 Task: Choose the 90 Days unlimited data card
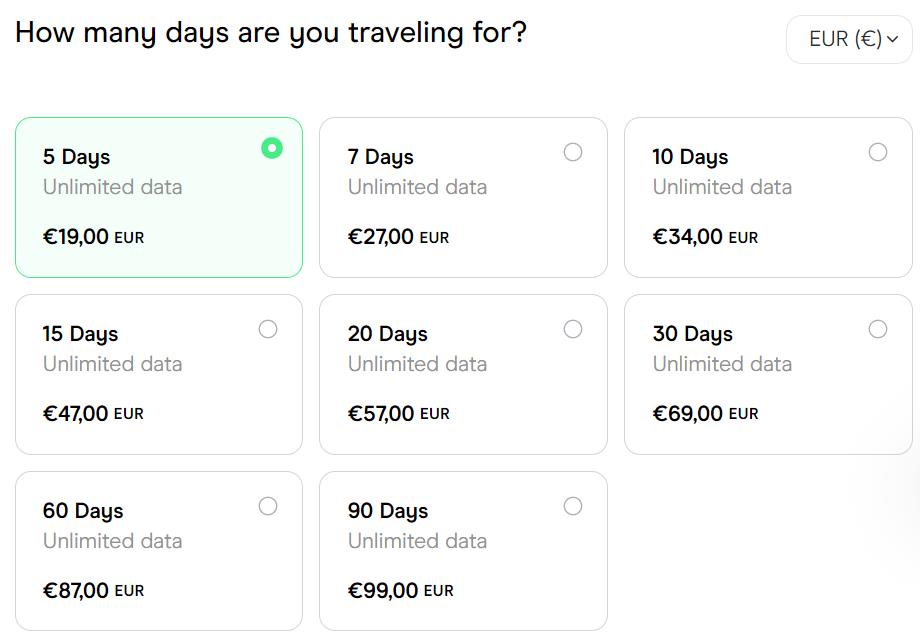pos(463,550)
